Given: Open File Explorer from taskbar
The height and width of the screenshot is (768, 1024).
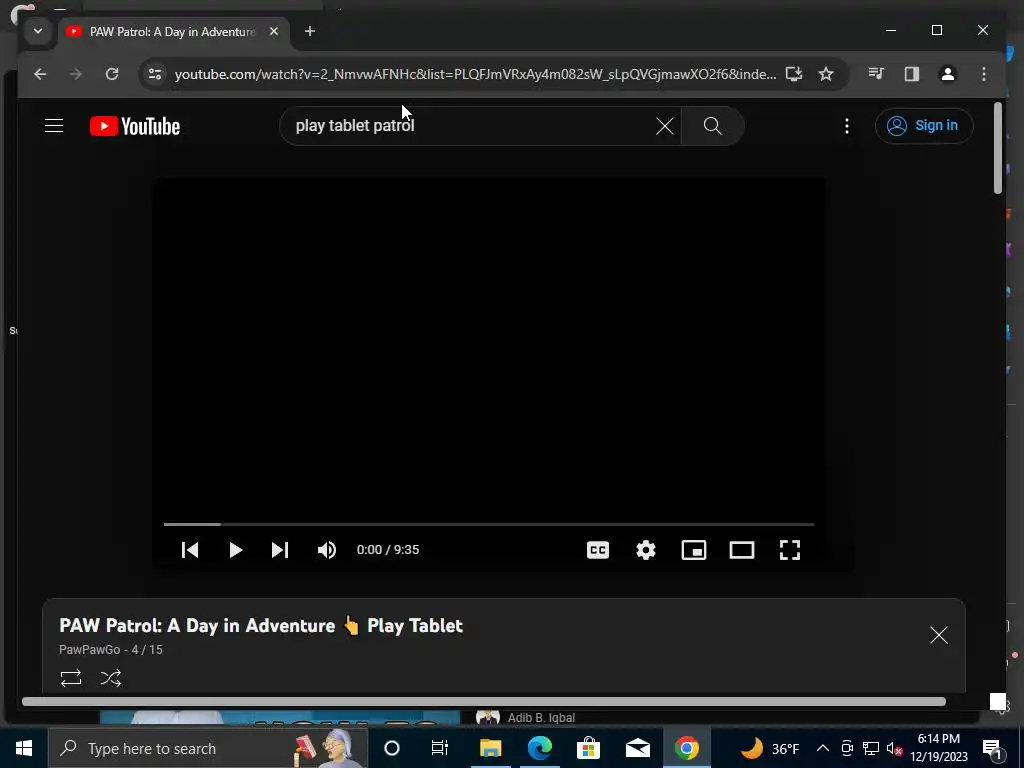Looking at the screenshot, I should coord(490,748).
